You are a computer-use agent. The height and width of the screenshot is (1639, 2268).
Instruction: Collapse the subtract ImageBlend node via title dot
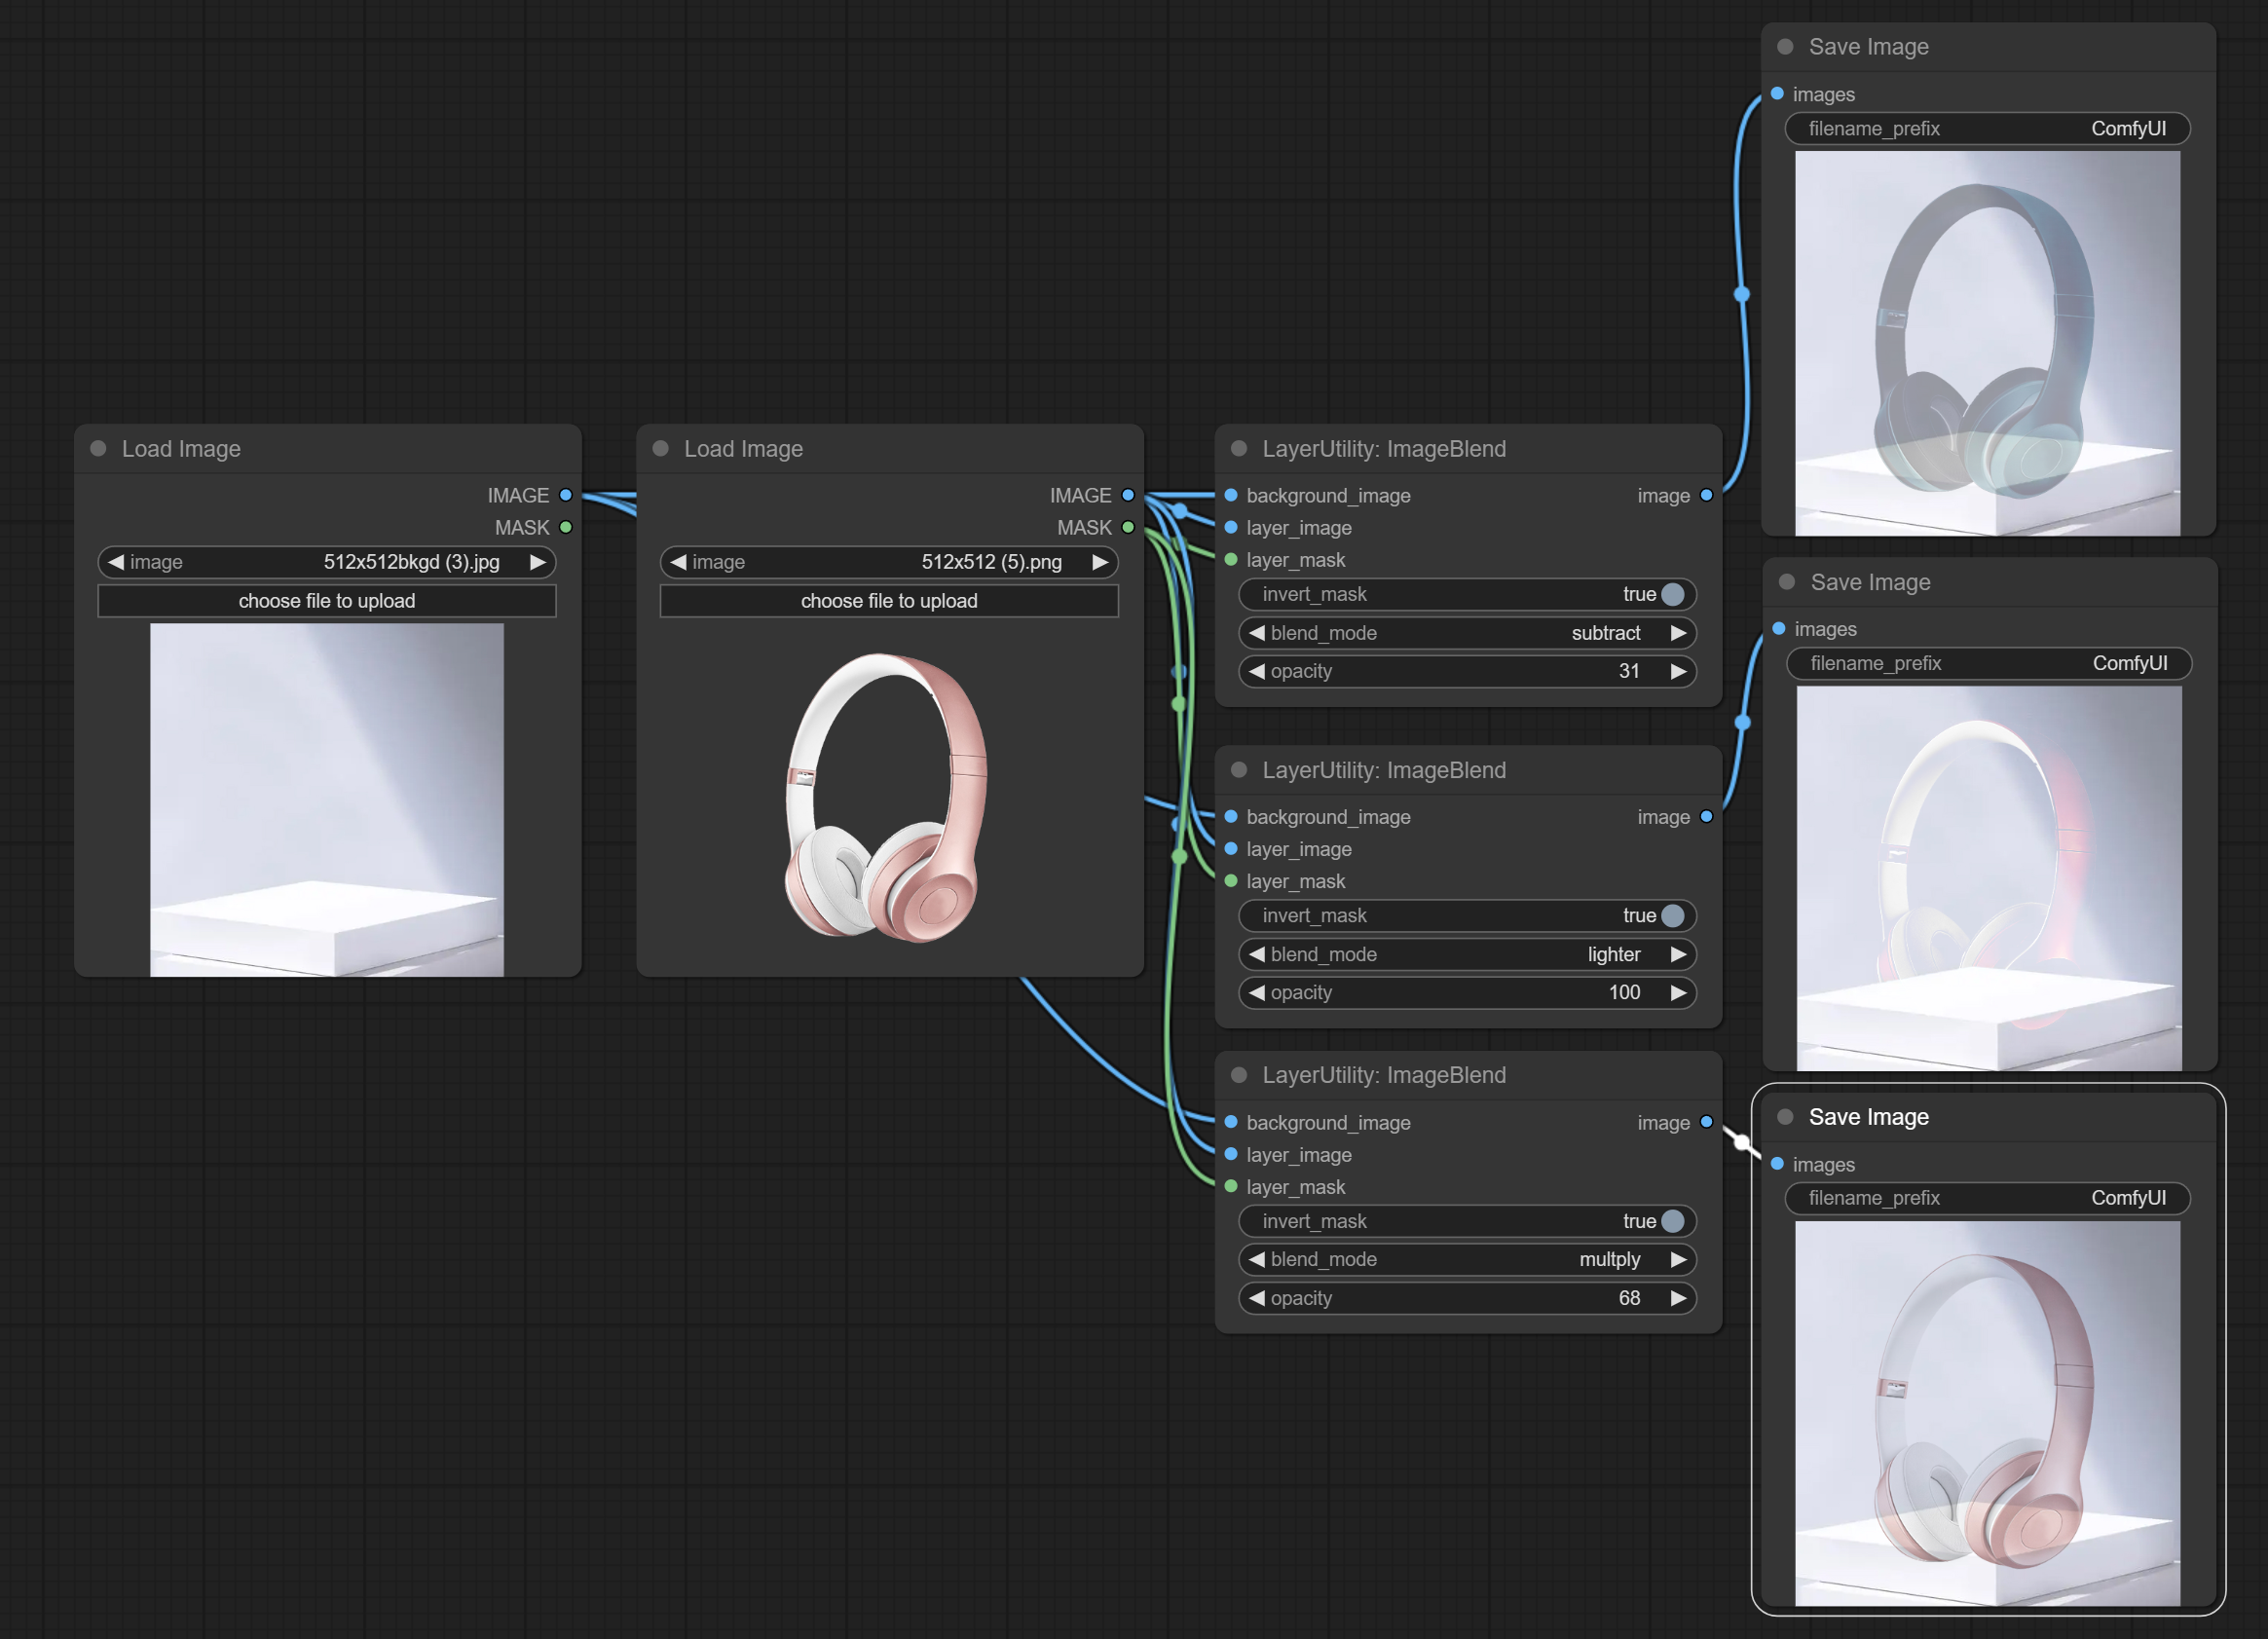tap(1239, 448)
